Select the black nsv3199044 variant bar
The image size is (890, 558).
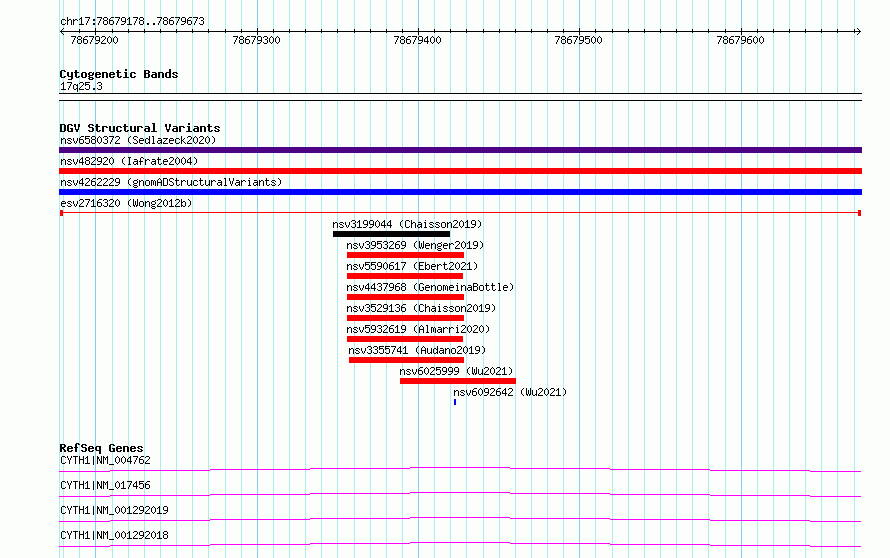coord(391,234)
